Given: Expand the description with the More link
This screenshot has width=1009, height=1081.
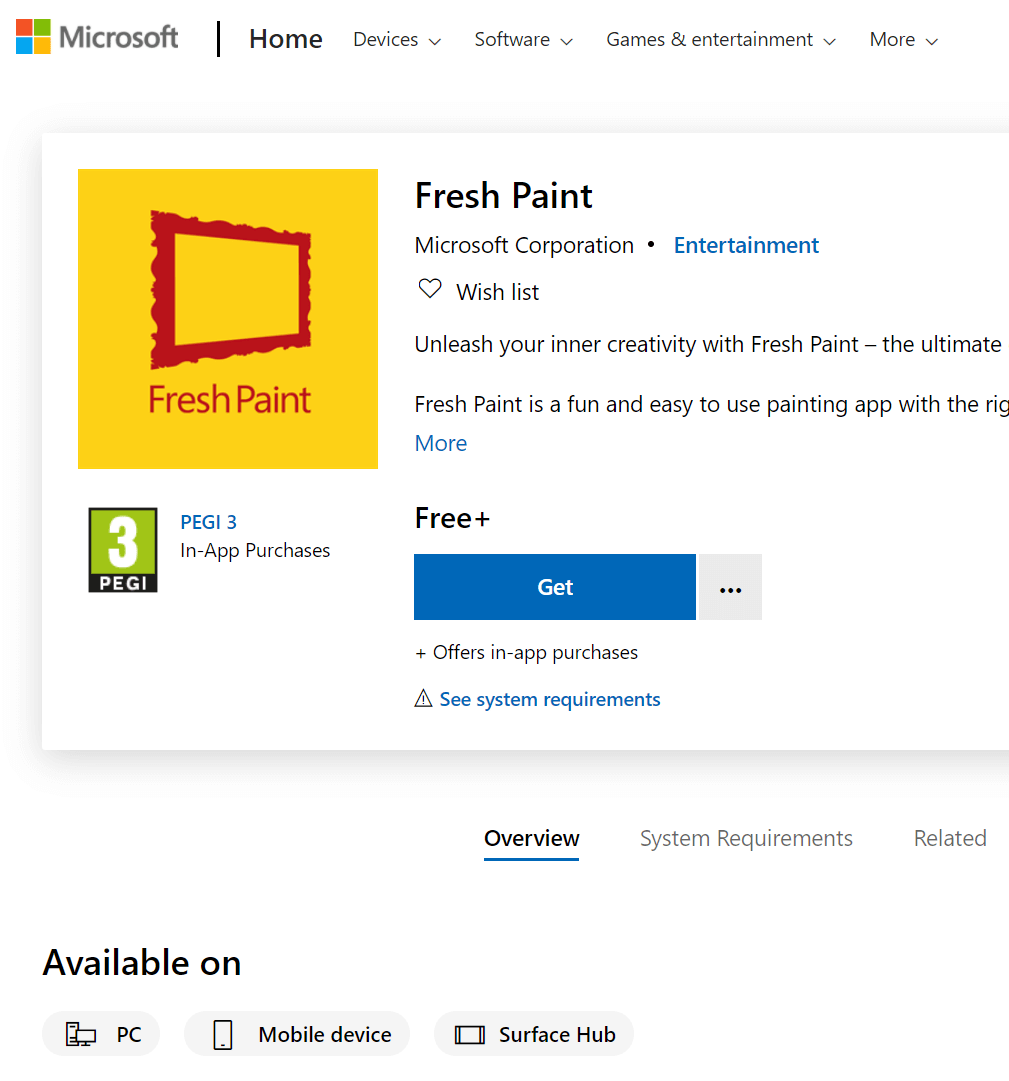Looking at the screenshot, I should (440, 443).
